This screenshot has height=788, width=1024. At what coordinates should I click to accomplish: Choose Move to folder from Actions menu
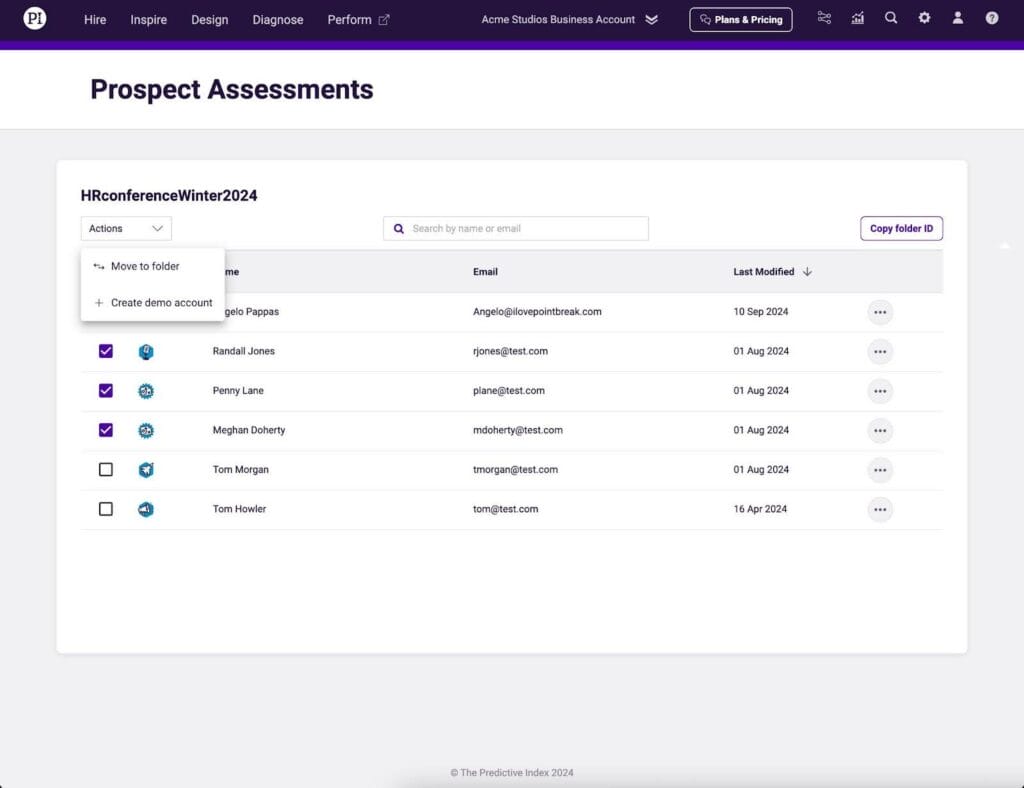point(145,267)
